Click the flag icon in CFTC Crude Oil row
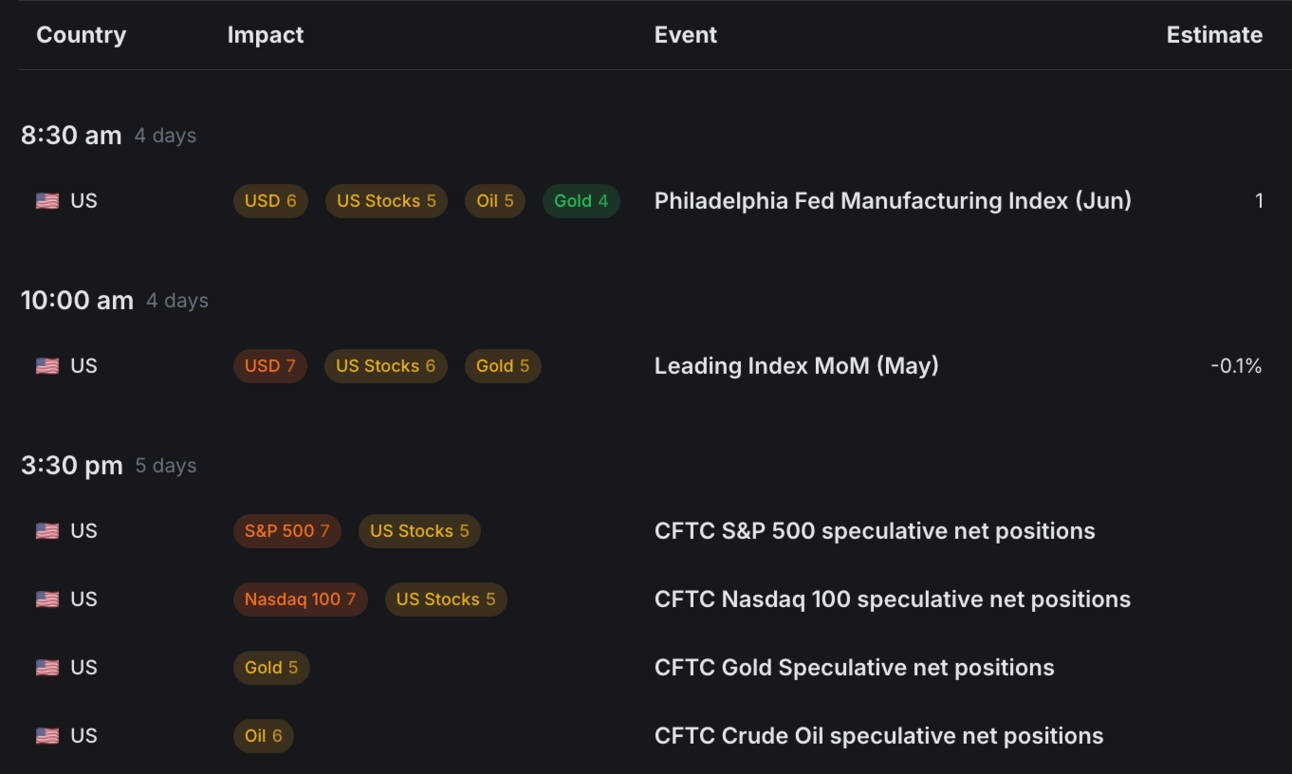The image size is (1292, 774). click(x=47, y=736)
